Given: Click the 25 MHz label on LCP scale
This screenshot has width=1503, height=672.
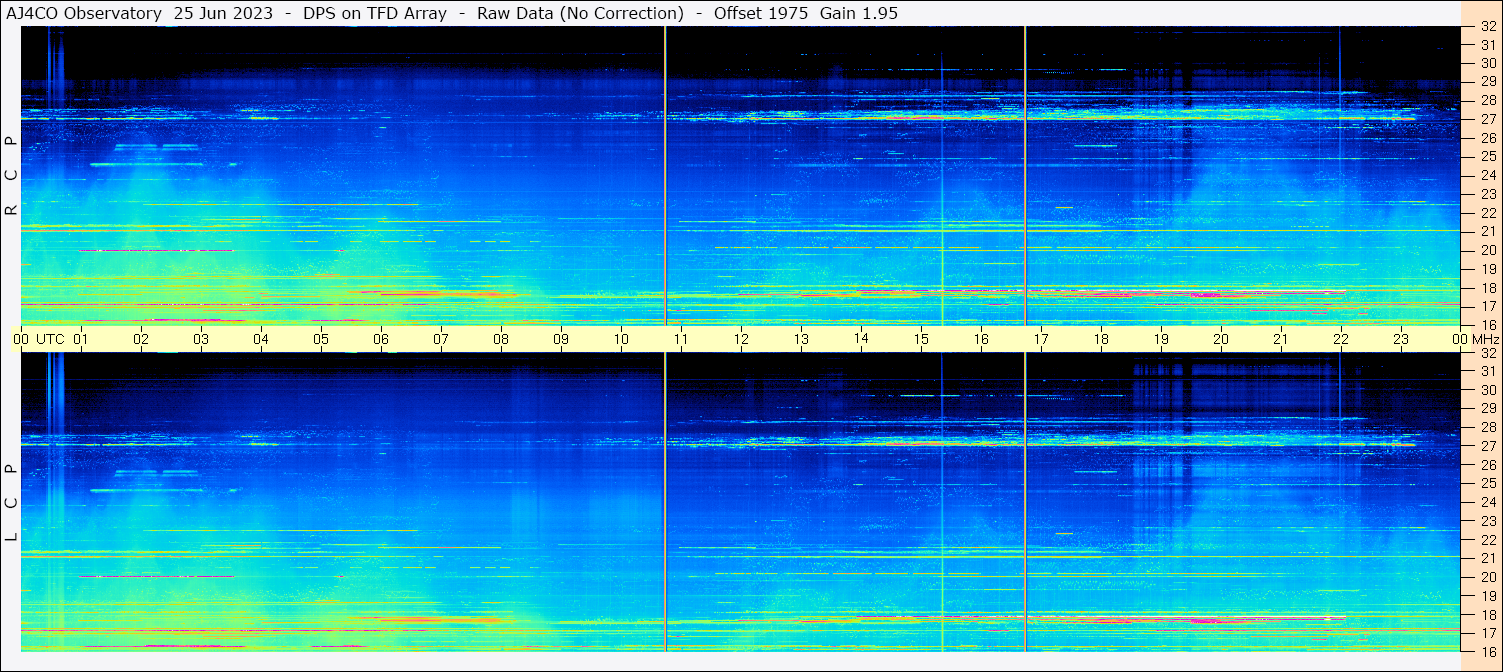Looking at the screenshot, I should 1487,483.
